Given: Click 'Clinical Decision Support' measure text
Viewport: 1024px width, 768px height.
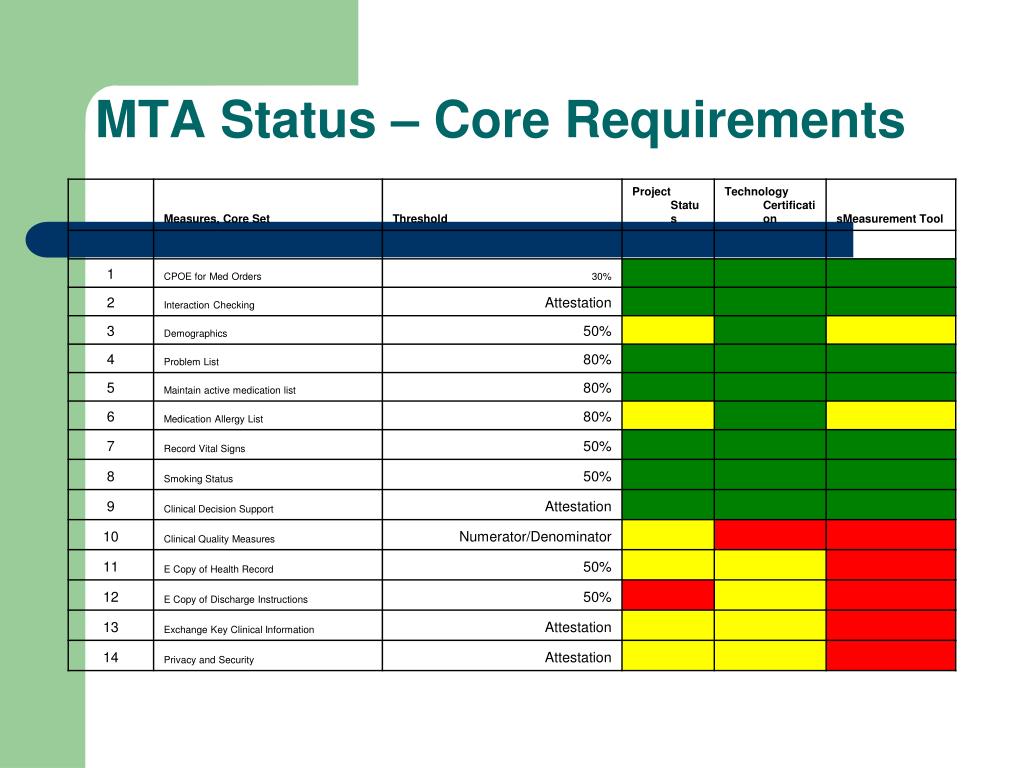Looking at the screenshot, I should [219, 509].
